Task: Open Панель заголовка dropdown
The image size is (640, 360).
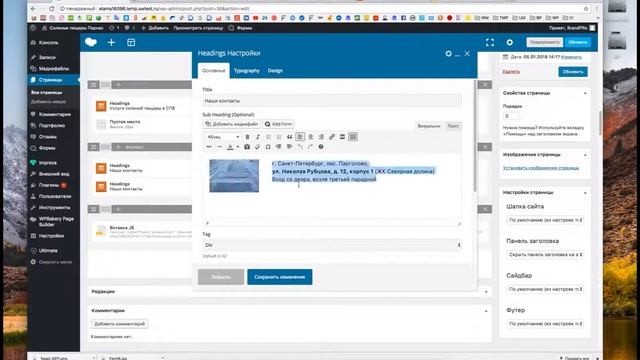Action: click(x=545, y=254)
